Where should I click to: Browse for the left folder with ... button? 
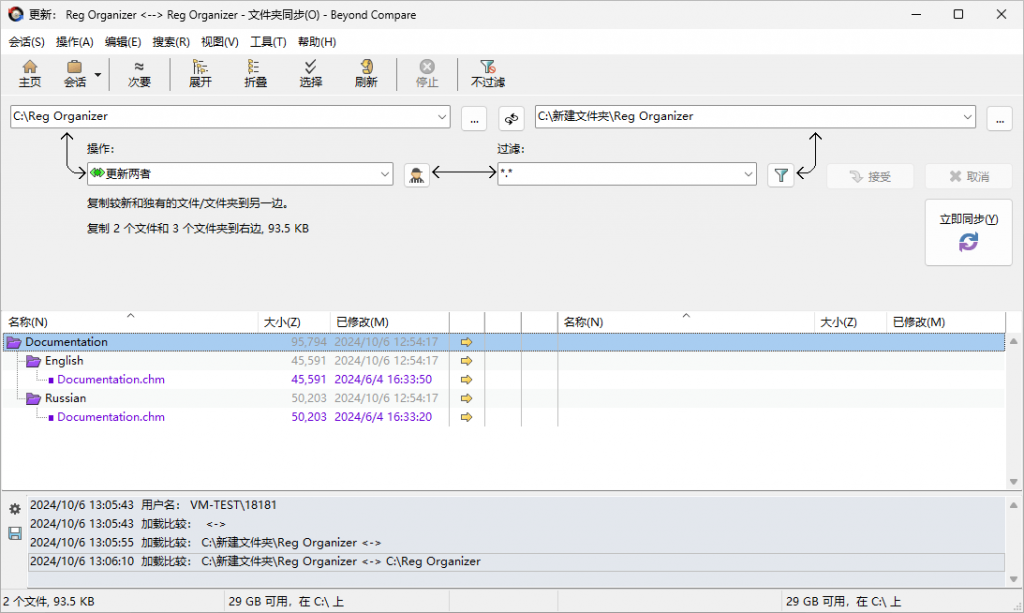[474, 119]
